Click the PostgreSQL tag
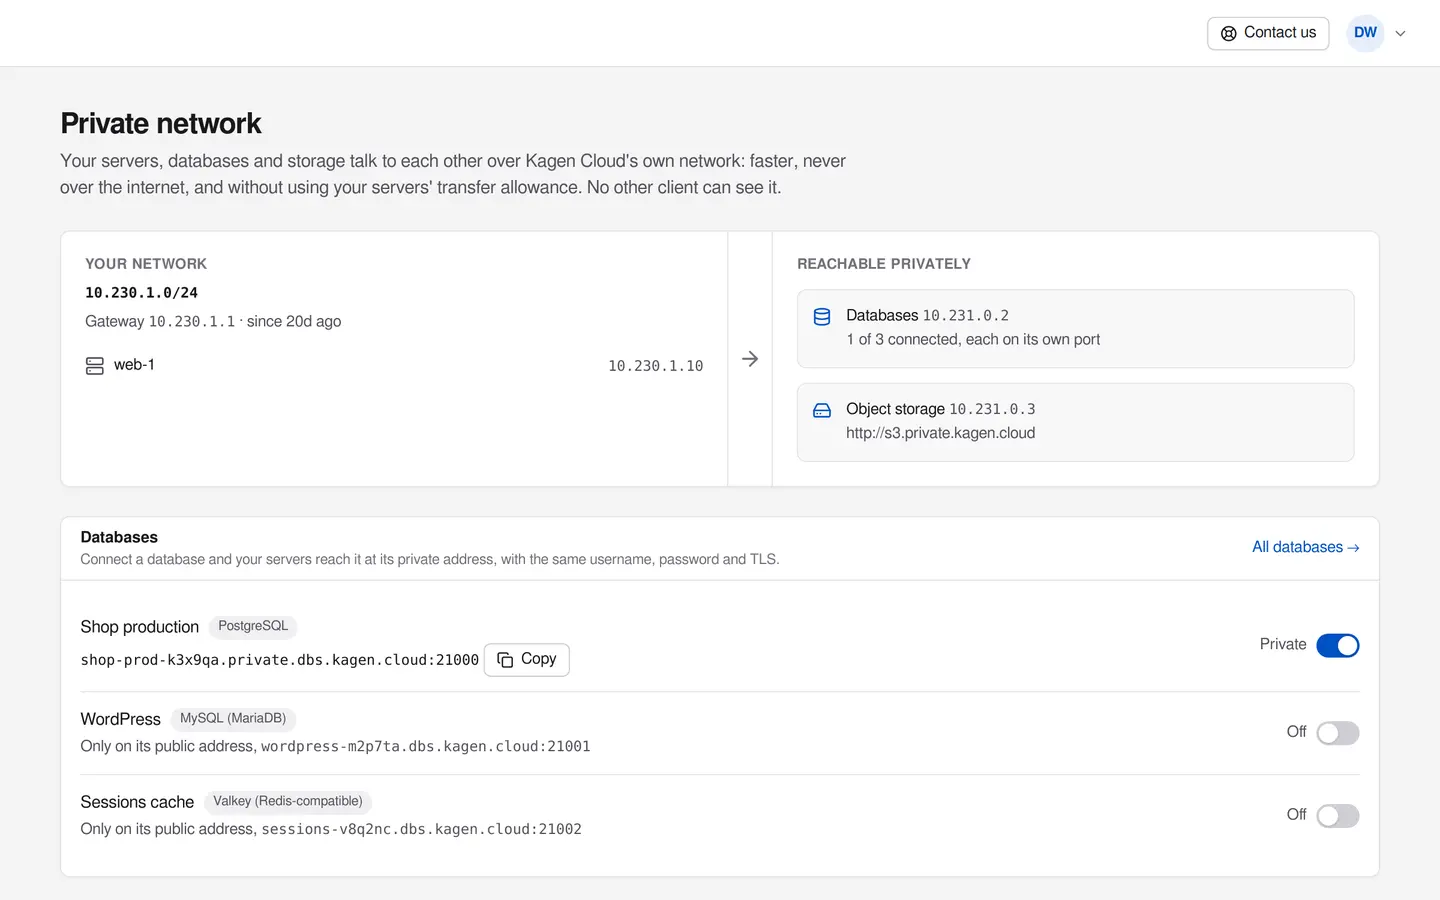This screenshot has height=900, width=1440. click(253, 626)
